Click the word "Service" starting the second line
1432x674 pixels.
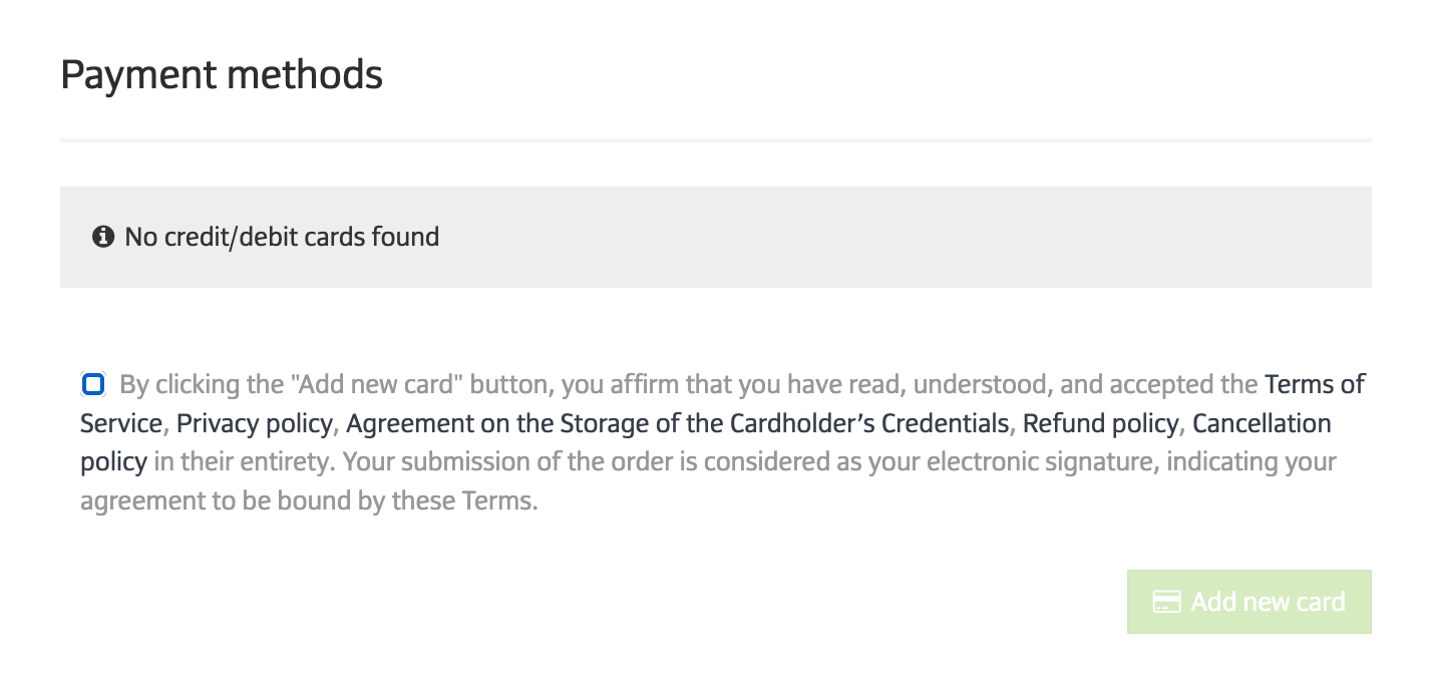point(120,423)
